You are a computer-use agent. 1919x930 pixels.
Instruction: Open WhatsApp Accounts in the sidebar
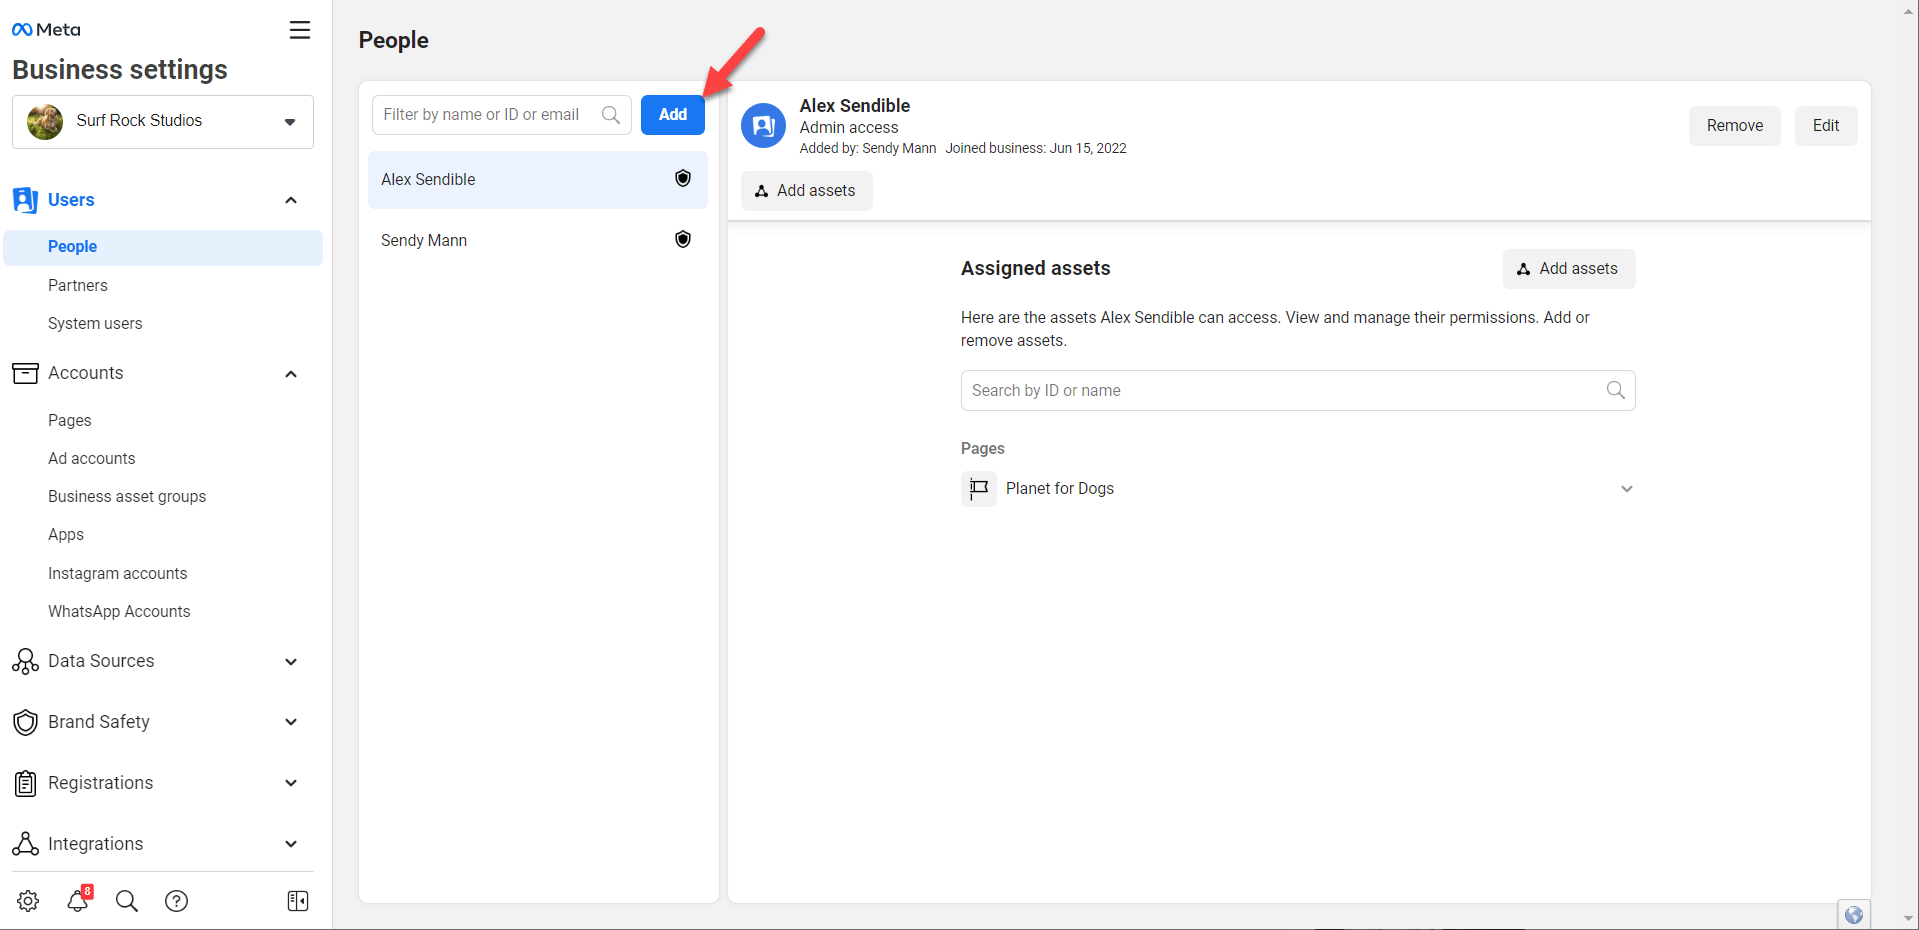119,611
